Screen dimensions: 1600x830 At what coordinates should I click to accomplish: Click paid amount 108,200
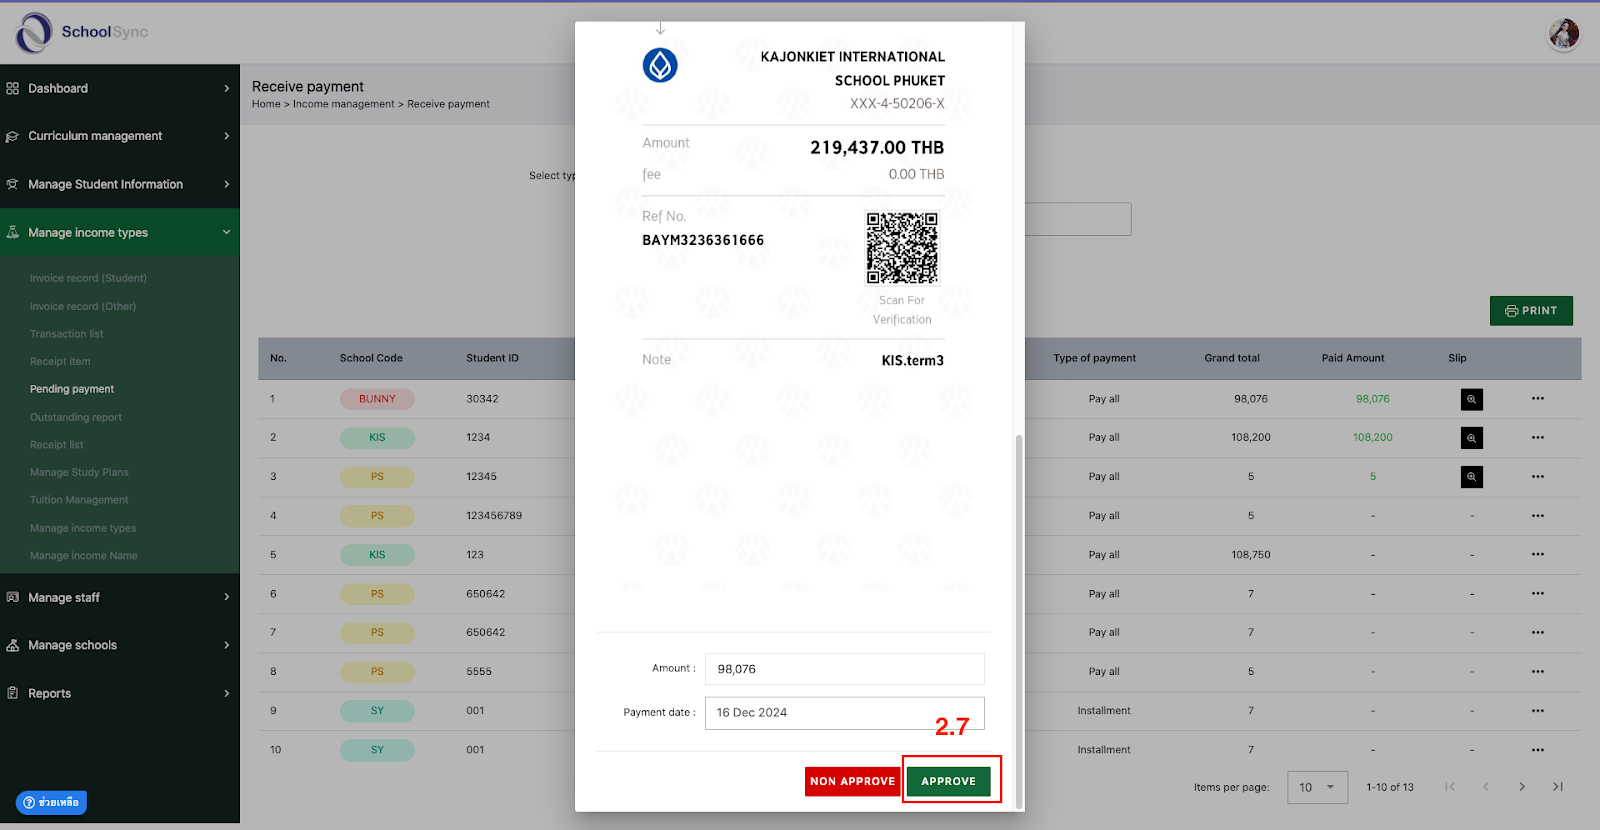[1373, 438]
